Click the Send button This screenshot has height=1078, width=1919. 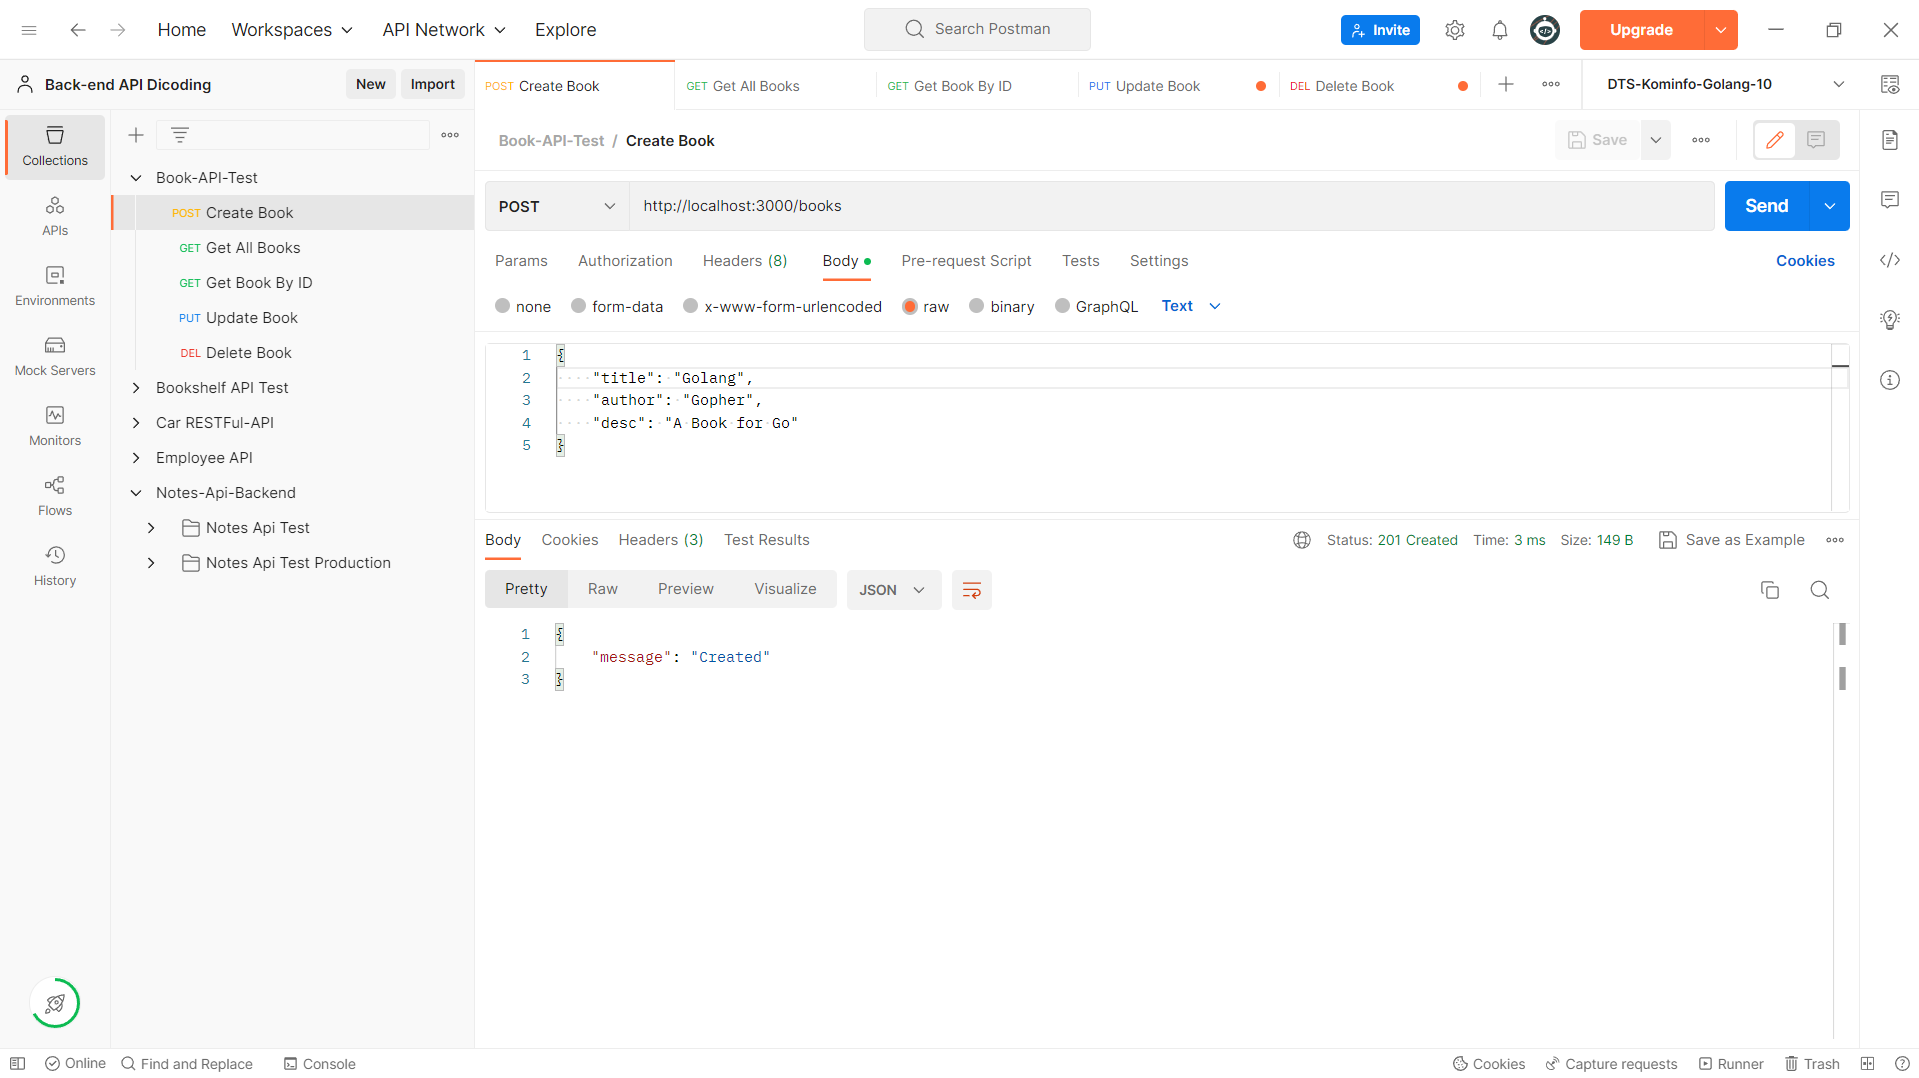[x=1765, y=206]
